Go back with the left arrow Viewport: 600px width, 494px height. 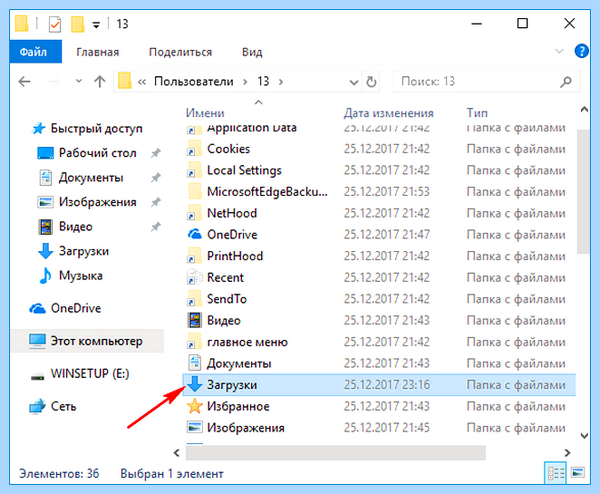tap(24, 82)
